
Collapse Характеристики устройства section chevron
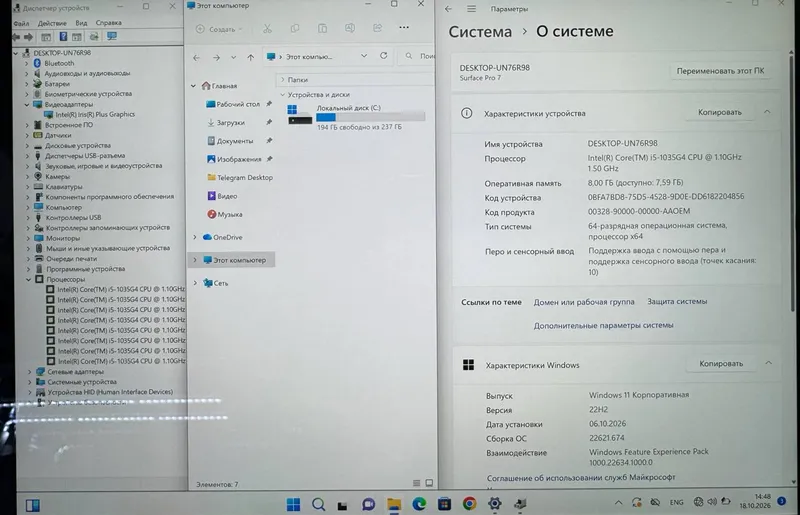(x=767, y=112)
